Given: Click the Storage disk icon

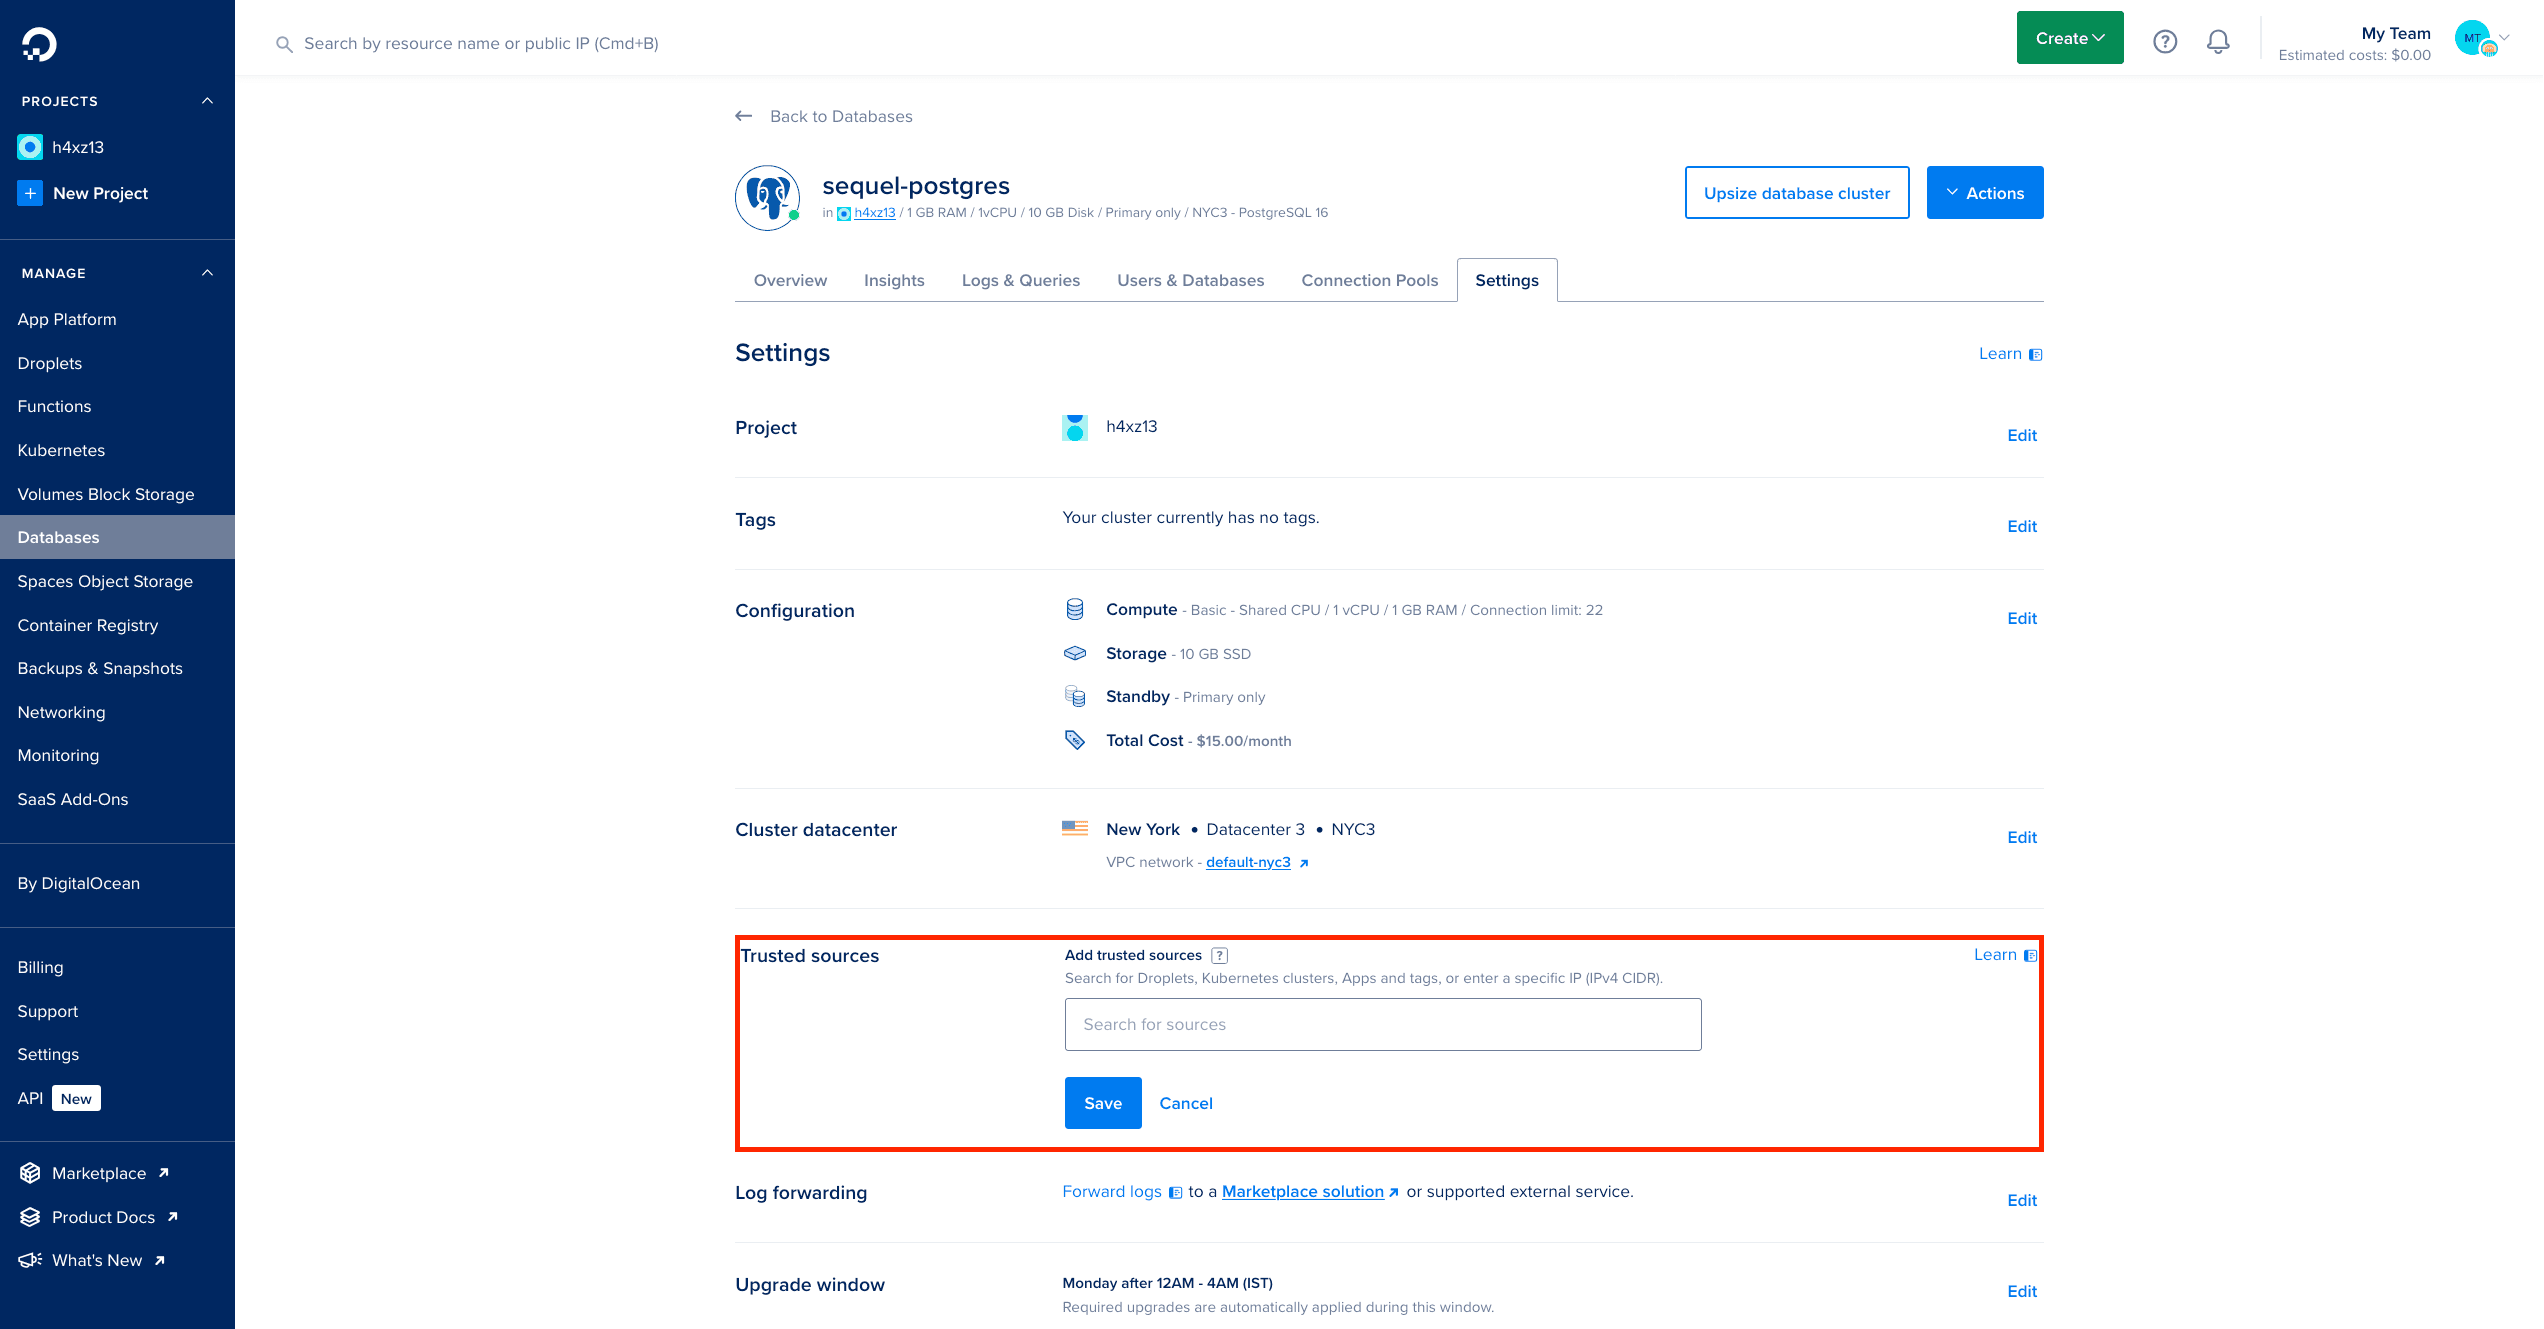Looking at the screenshot, I should click(1075, 653).
